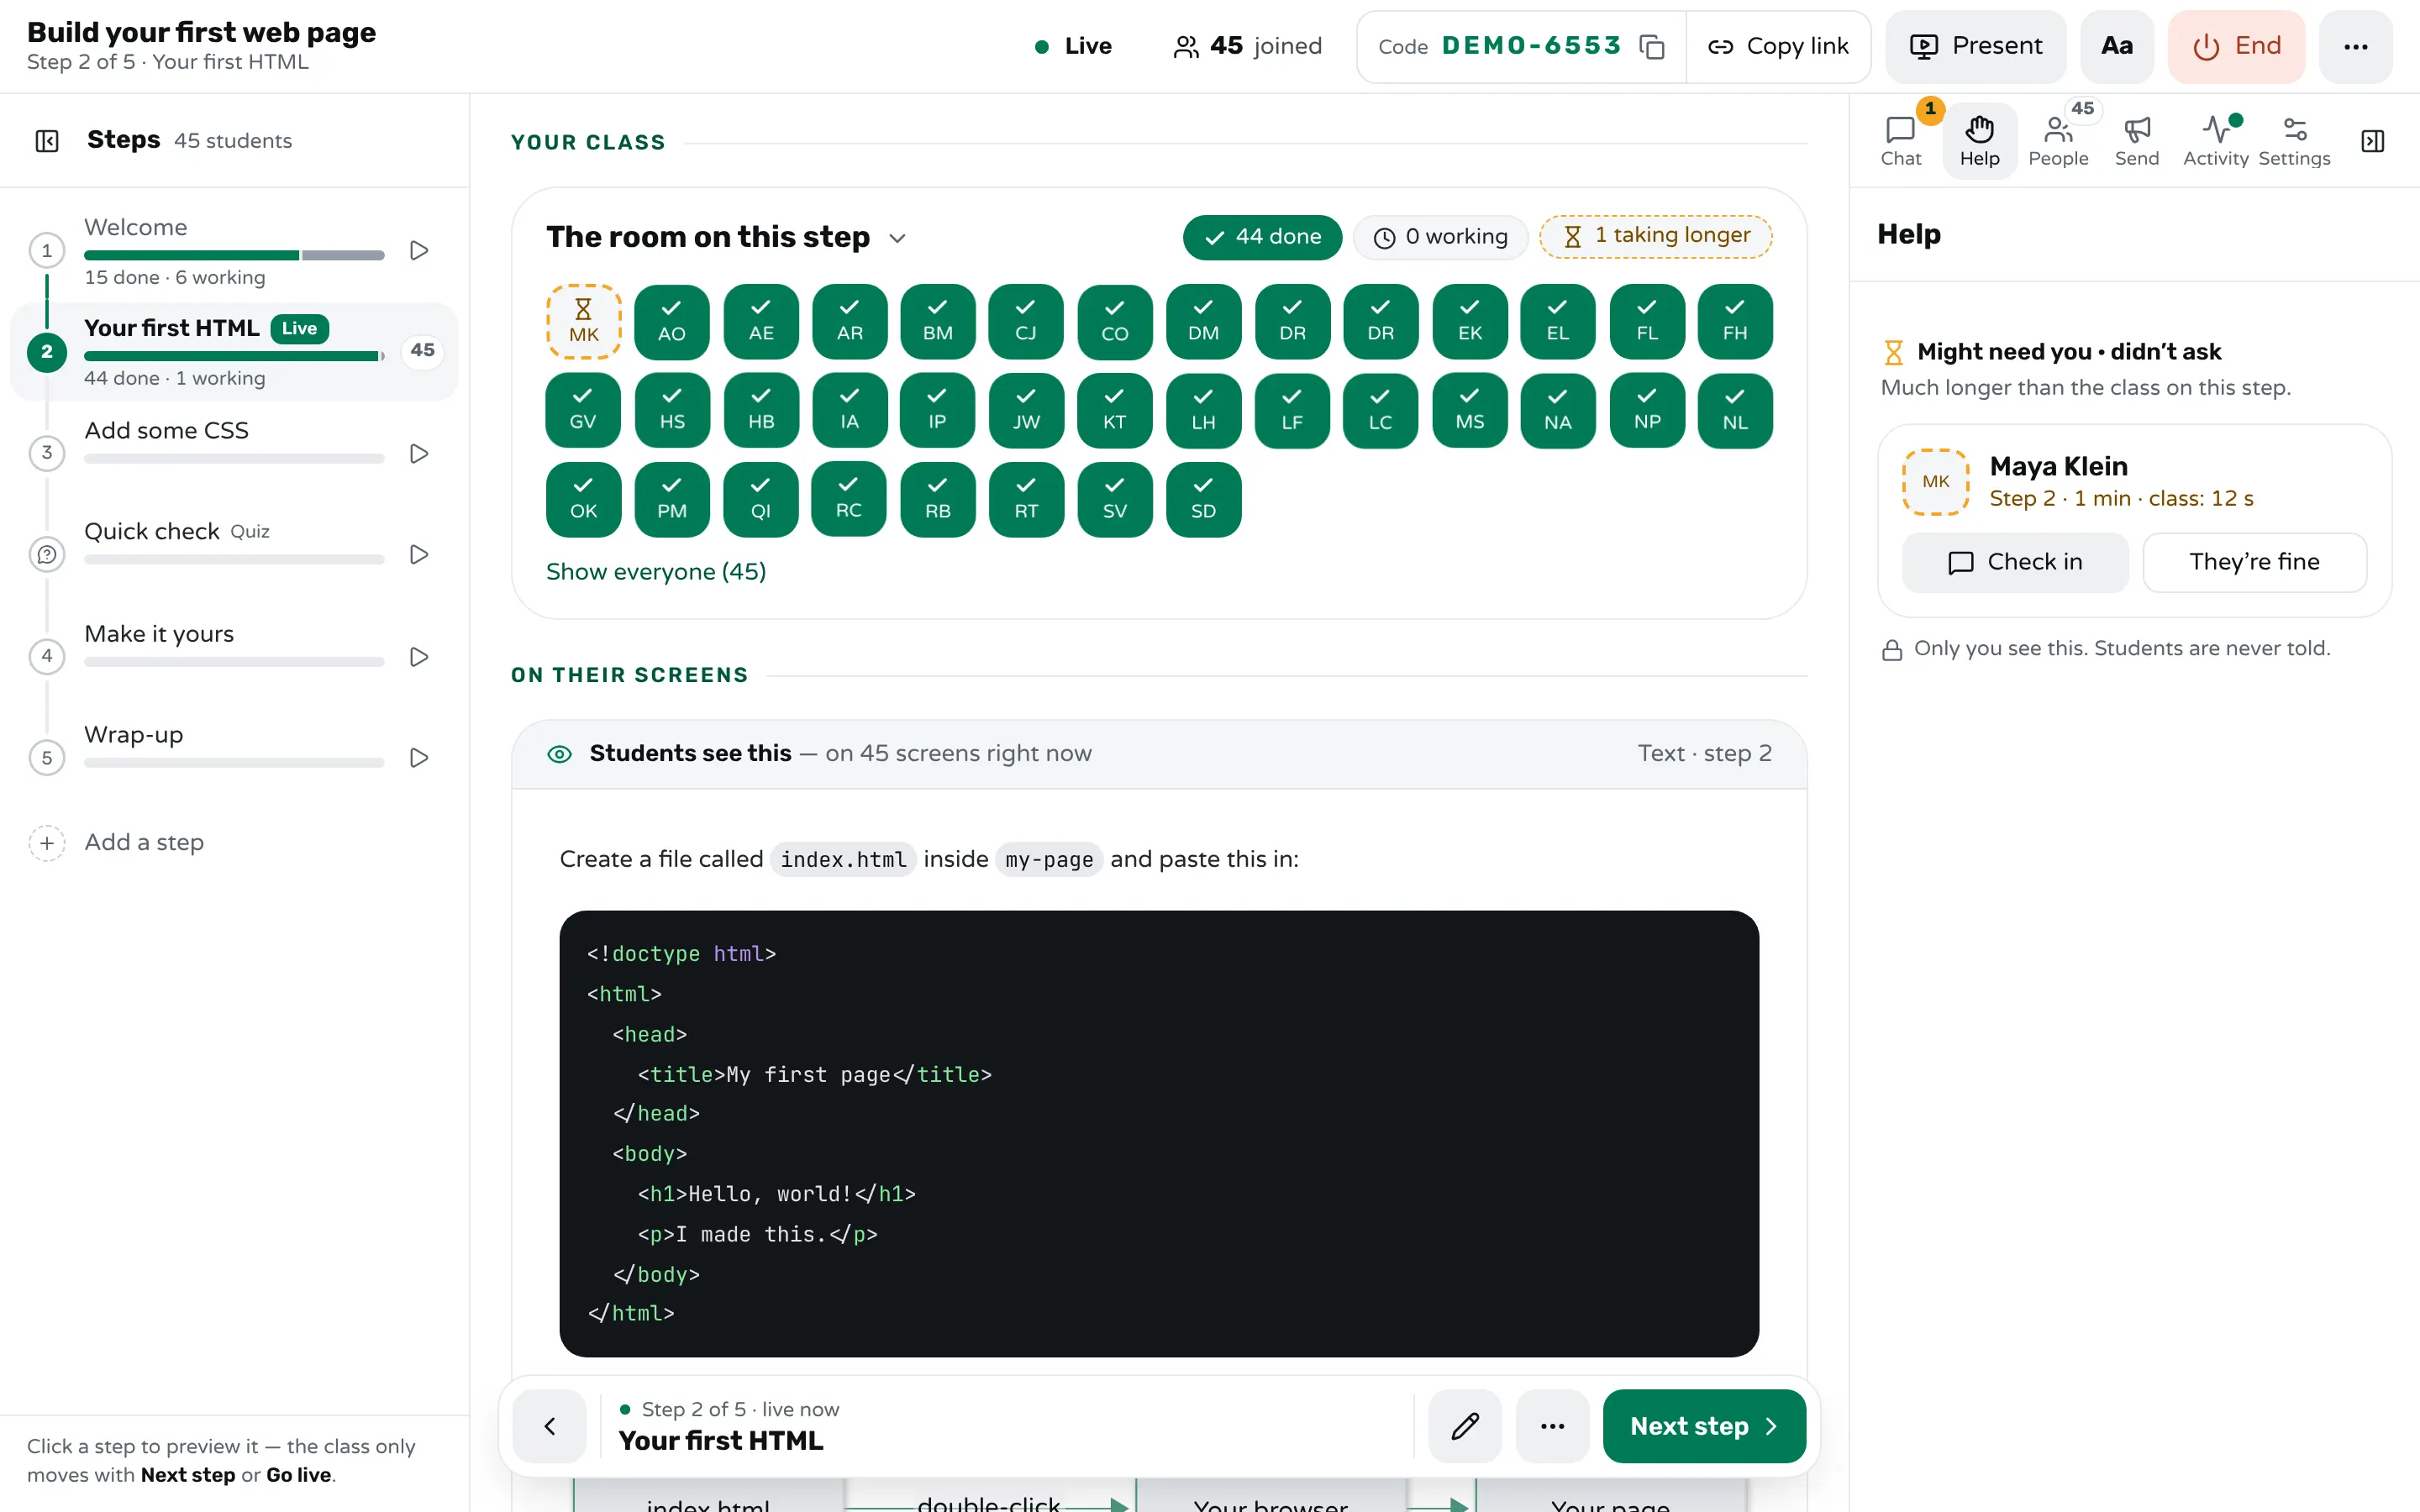The image size is (2420, 1512).
Task: Click the Present button
Action: [1975, 46]
